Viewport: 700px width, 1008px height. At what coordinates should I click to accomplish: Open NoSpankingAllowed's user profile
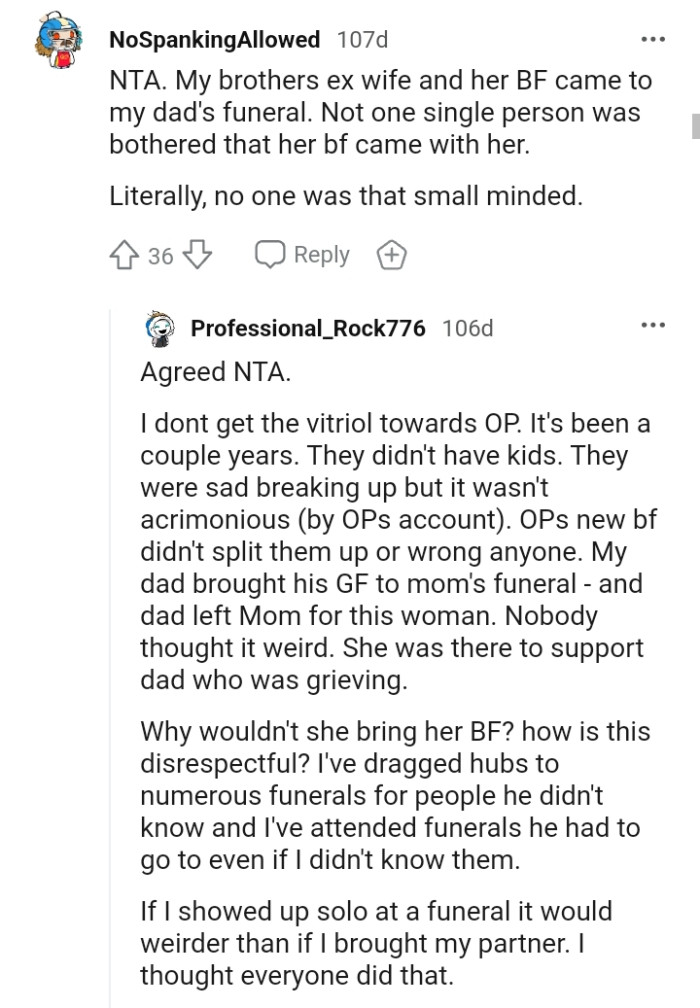click(214, 41)
